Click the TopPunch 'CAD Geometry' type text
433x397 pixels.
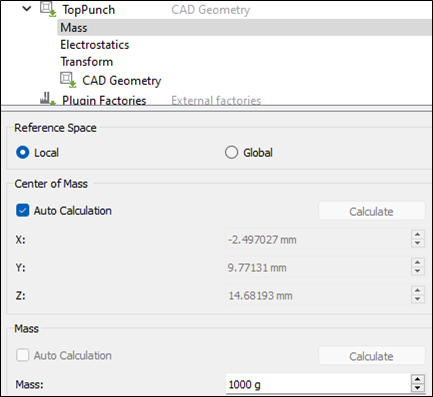point(211,10)
